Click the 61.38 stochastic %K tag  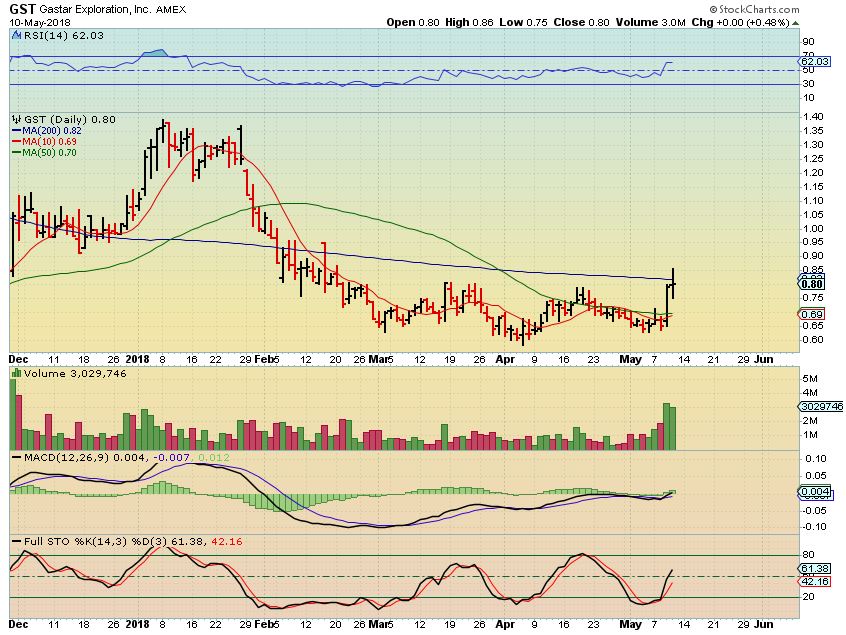814,569
